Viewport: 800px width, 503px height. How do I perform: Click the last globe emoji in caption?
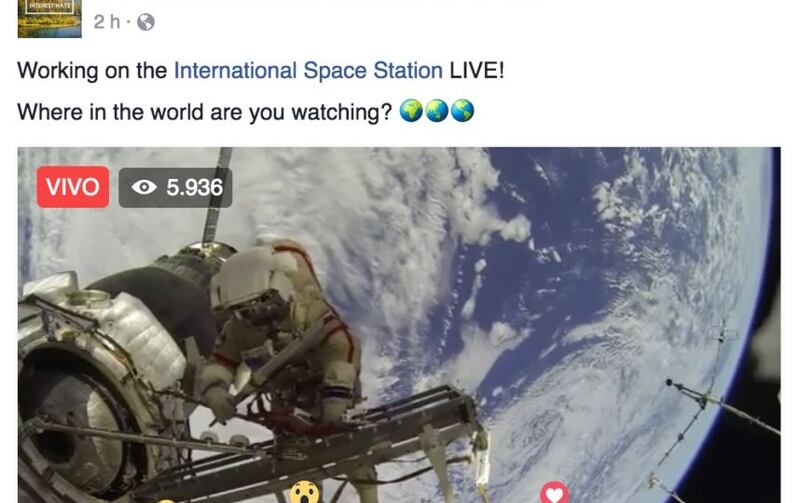click(x=462, y=111)
